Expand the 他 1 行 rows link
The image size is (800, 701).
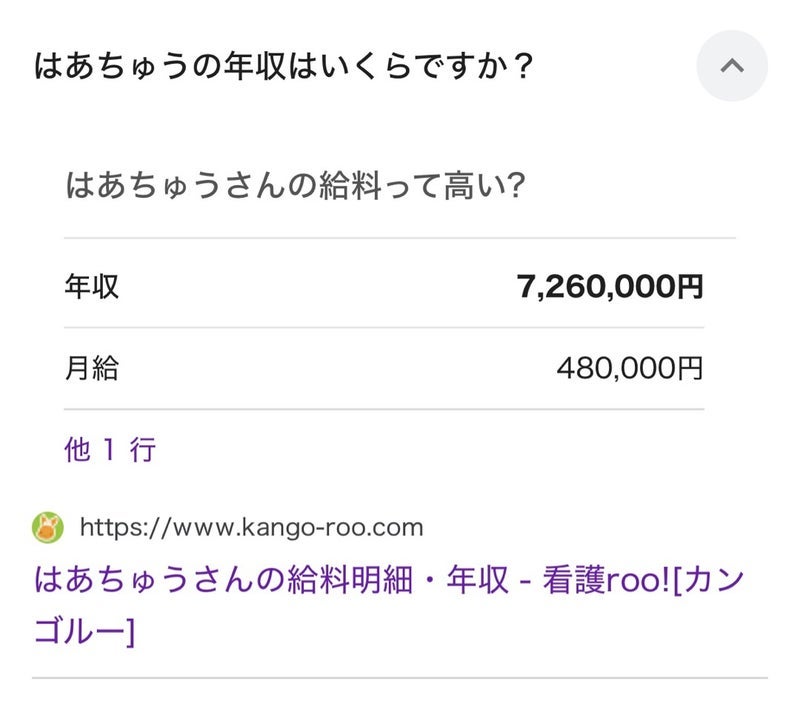(110, 450)
